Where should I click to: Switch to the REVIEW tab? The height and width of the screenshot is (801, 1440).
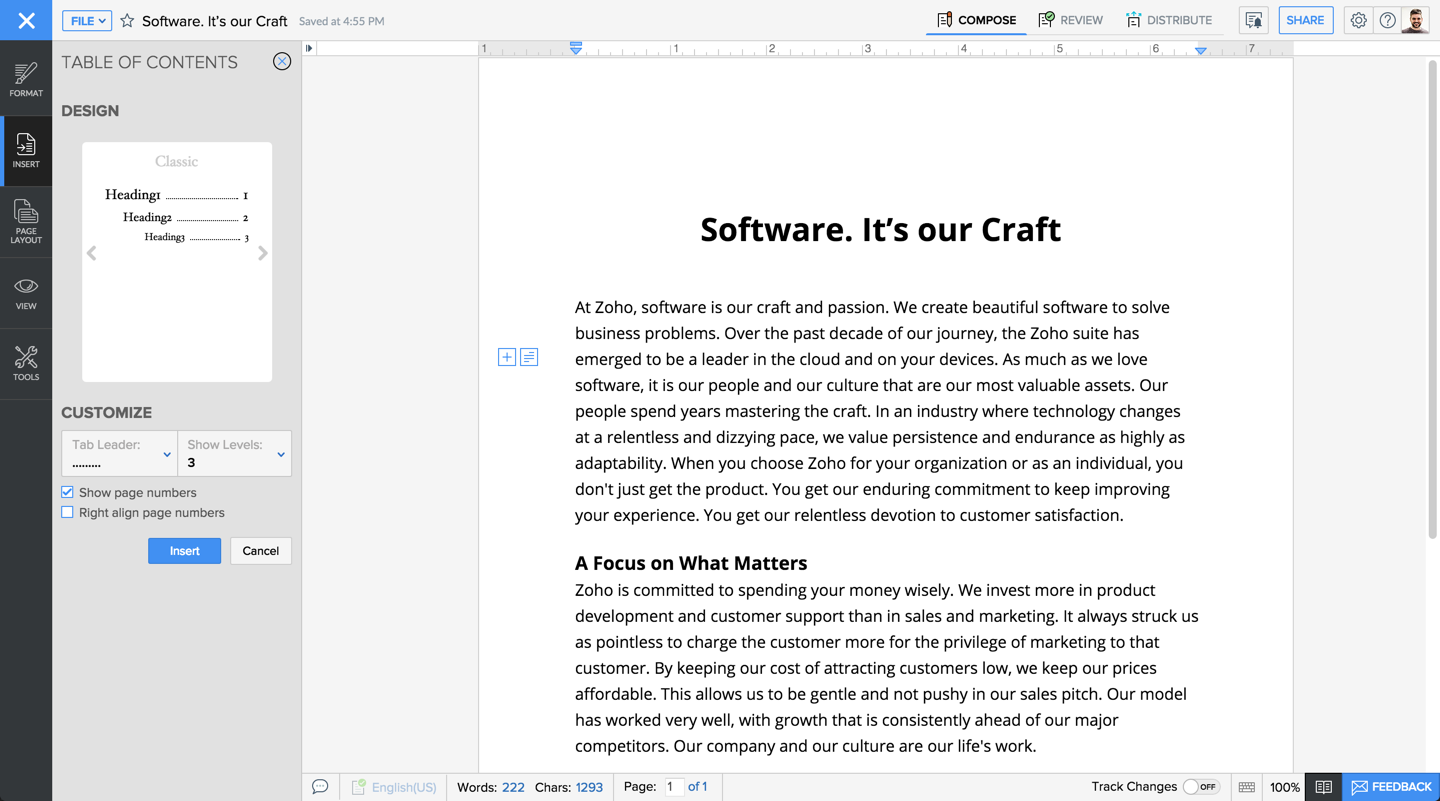1070,19
